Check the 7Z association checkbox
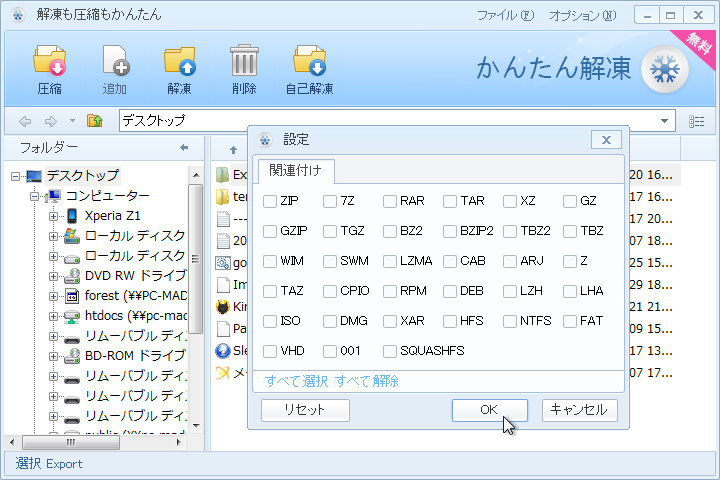 (330, 201)
